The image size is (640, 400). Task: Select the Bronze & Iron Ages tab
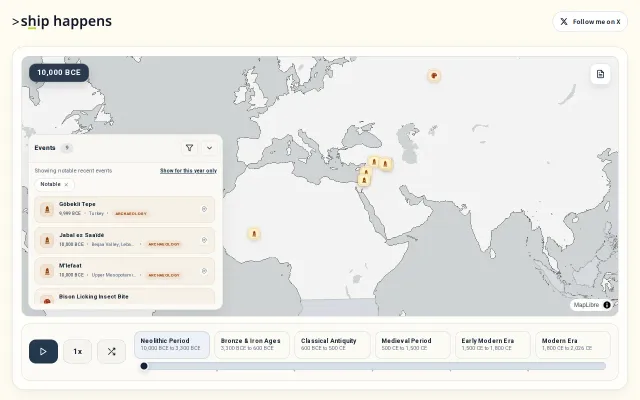(x=252, y=345)
